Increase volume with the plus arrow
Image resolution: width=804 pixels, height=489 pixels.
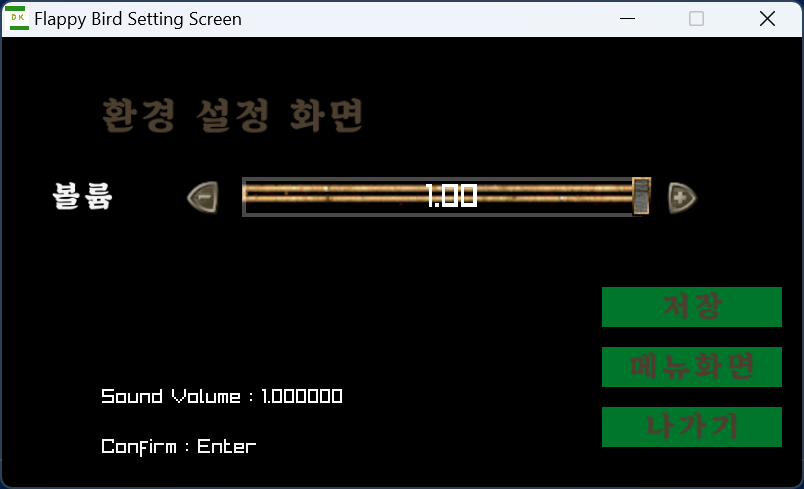click(682, 197)
